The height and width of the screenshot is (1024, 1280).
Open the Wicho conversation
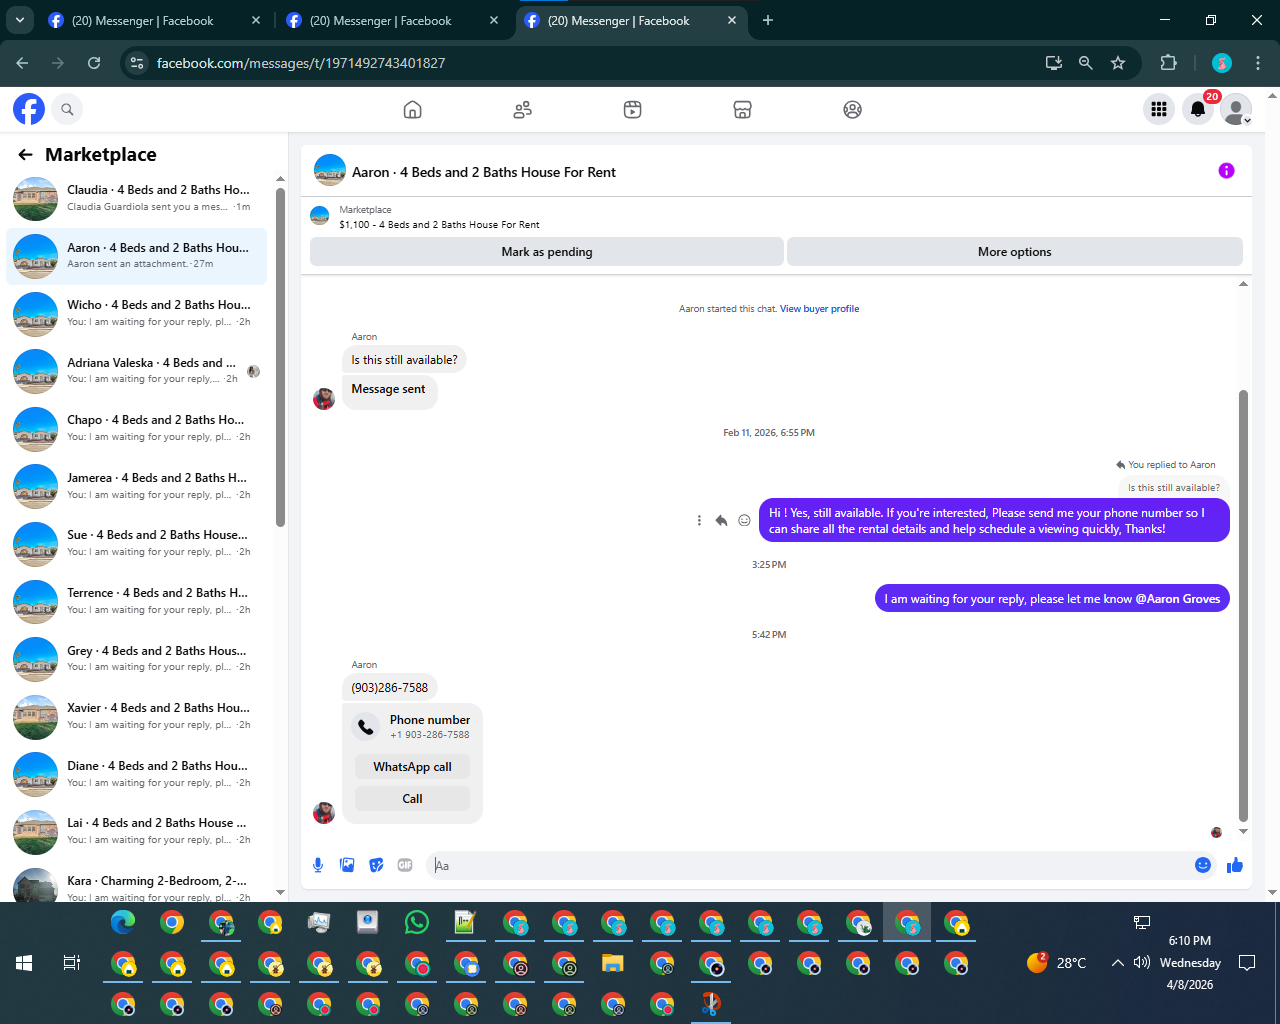coord(137,313)
